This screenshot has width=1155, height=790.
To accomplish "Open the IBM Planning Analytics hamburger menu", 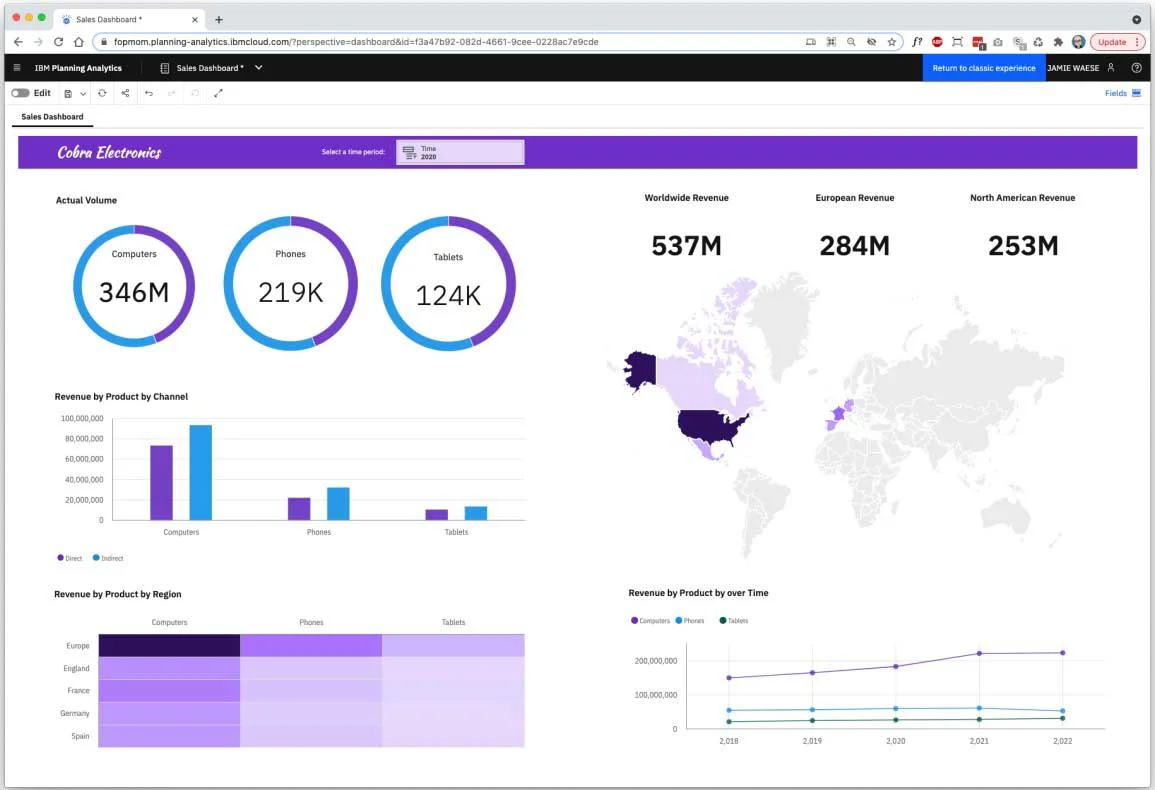I will click(x=16, y=68).
